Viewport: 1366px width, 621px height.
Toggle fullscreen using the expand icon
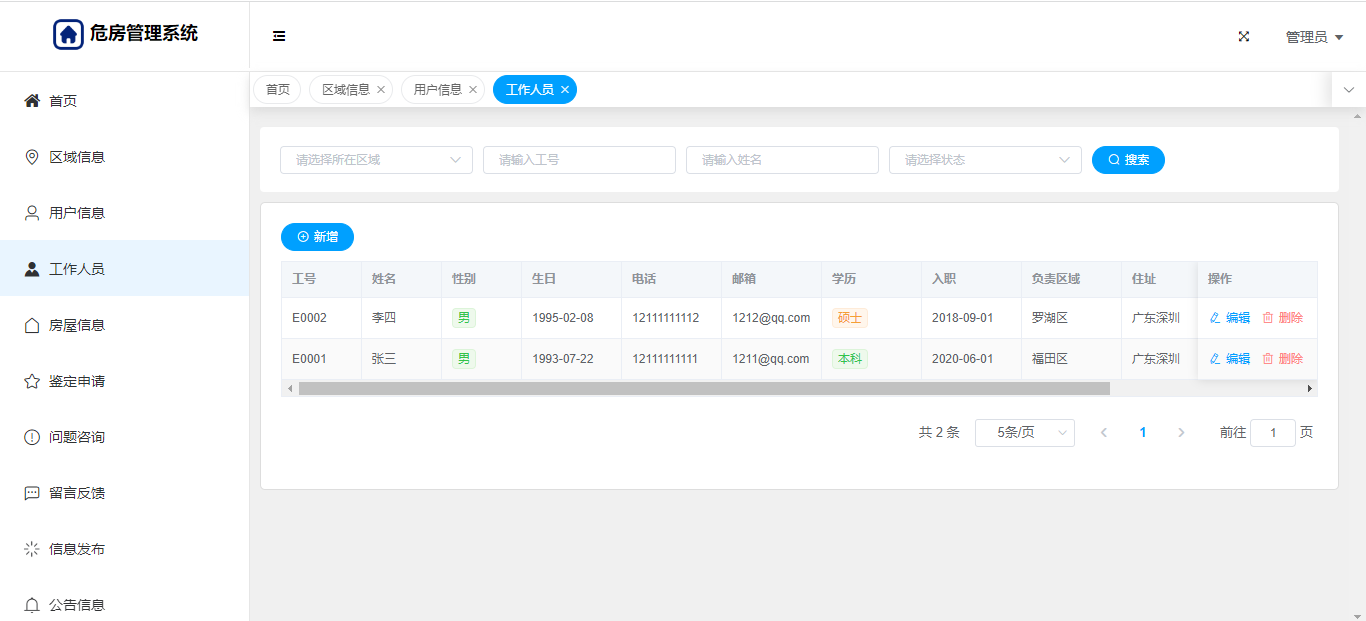coord(1244,36)
